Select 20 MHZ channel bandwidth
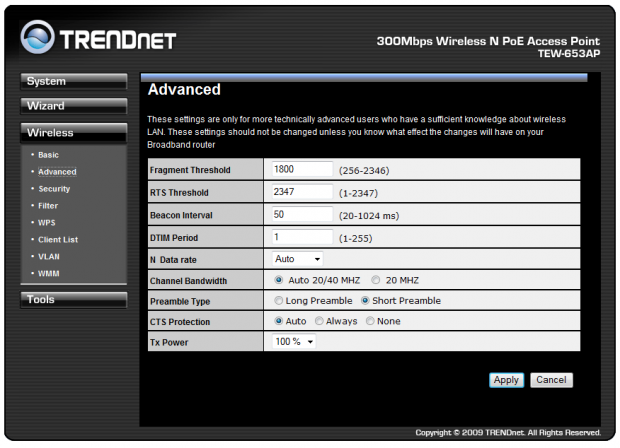 [376, 280]
